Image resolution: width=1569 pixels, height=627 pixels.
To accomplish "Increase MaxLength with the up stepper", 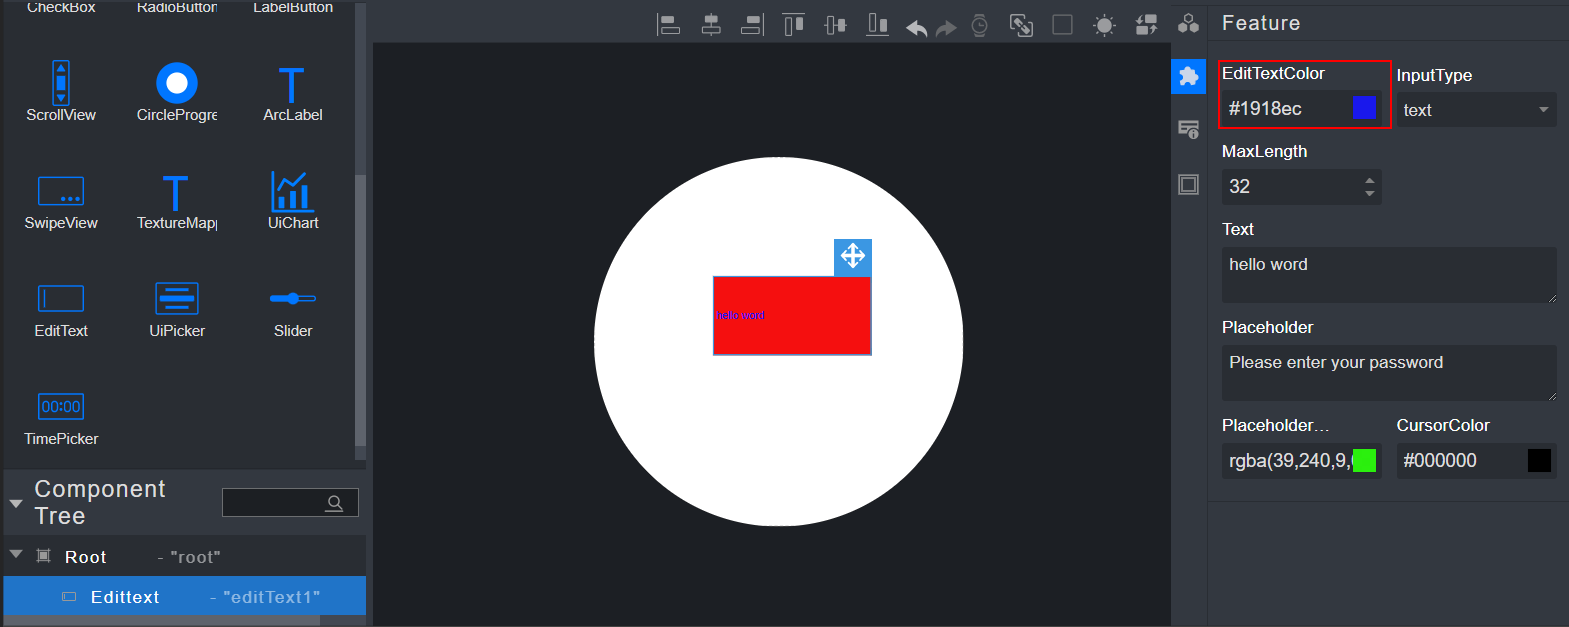I will click(x=1369, y=181).
